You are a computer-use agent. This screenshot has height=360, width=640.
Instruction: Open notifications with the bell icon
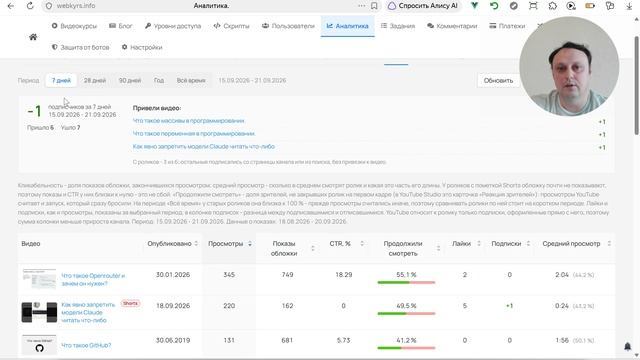(x=627, y=347)
